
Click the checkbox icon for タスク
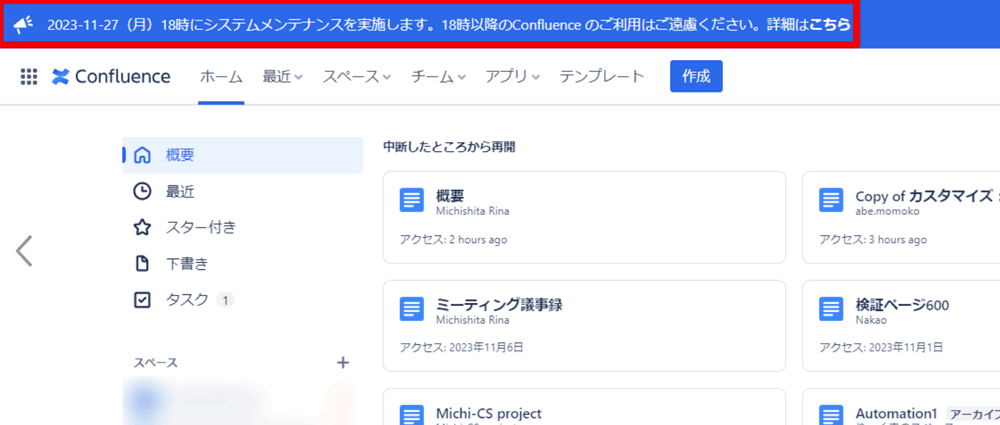(142, 300)
